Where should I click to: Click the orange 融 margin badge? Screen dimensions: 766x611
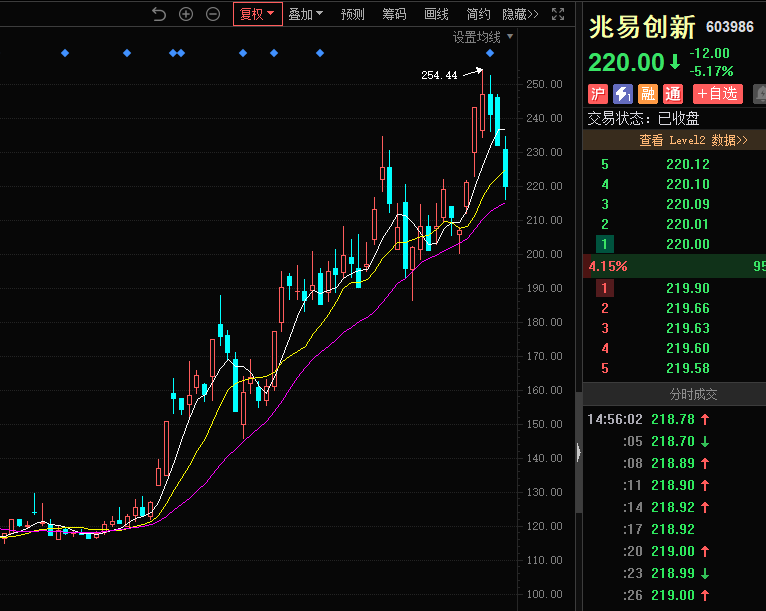(648, 94)
